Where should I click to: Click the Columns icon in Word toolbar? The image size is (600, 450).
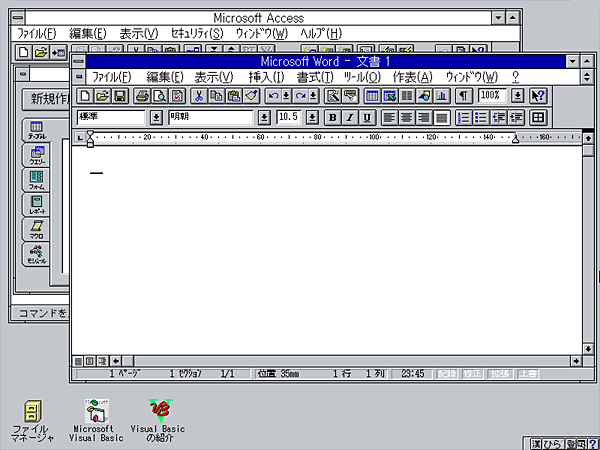point(407,96)
